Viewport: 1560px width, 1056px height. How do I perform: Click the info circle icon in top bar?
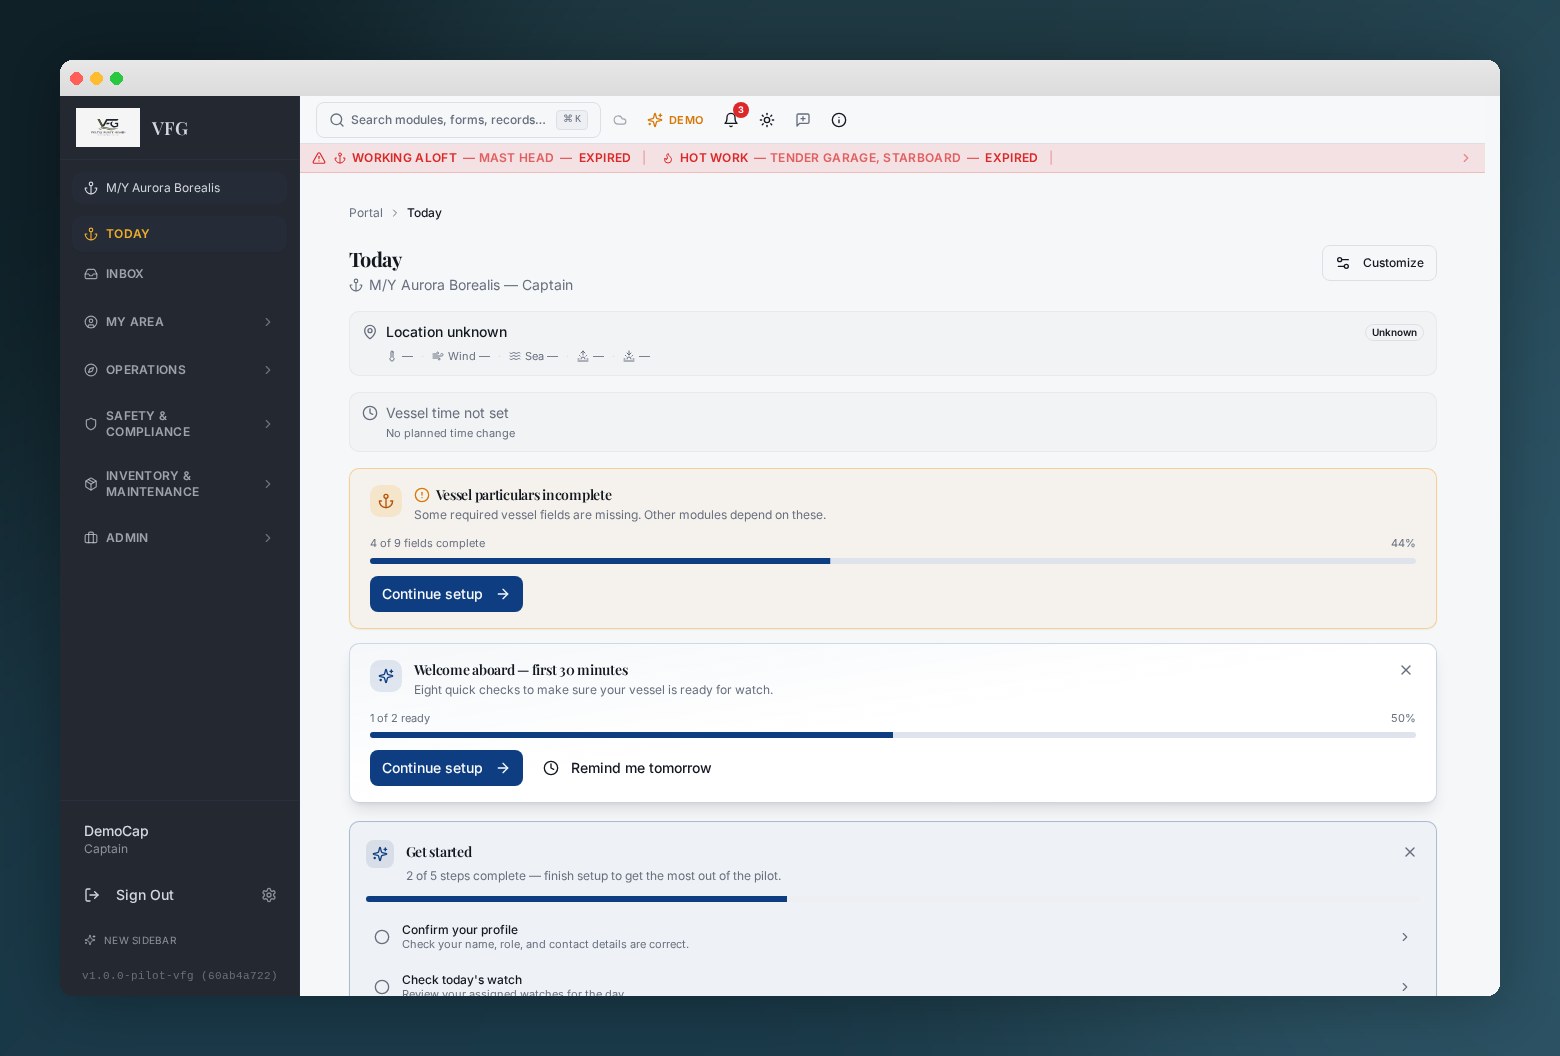pyautogui.click(x=839, y=120)
